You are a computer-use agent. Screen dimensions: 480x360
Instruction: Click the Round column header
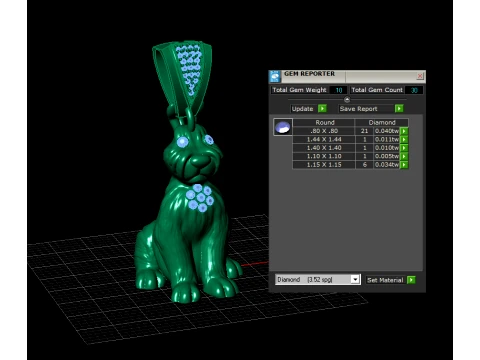[x=324, y=122]
